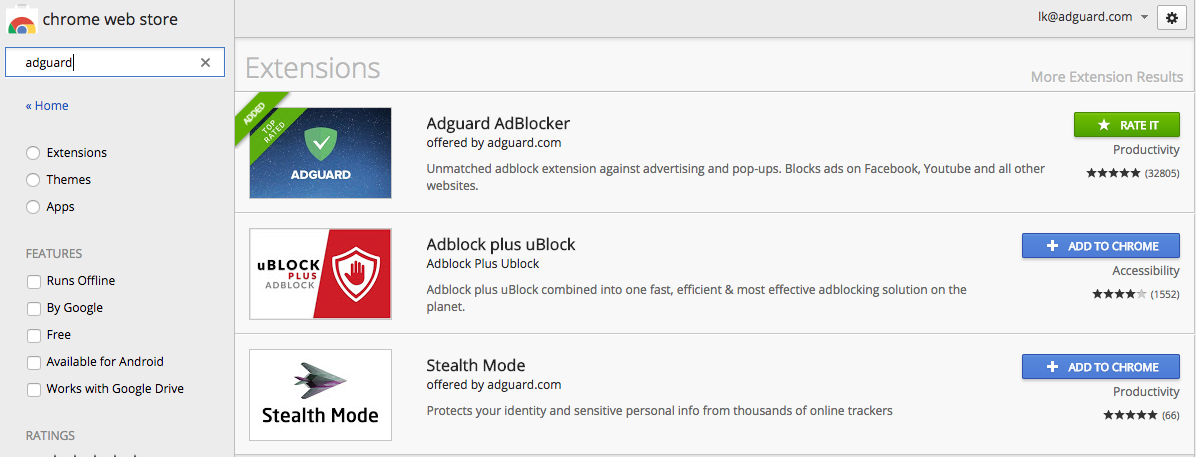Screen dimensions: 1199x457
Task: Click the star rating for Stealth Mode
Action: (1130, 415)
